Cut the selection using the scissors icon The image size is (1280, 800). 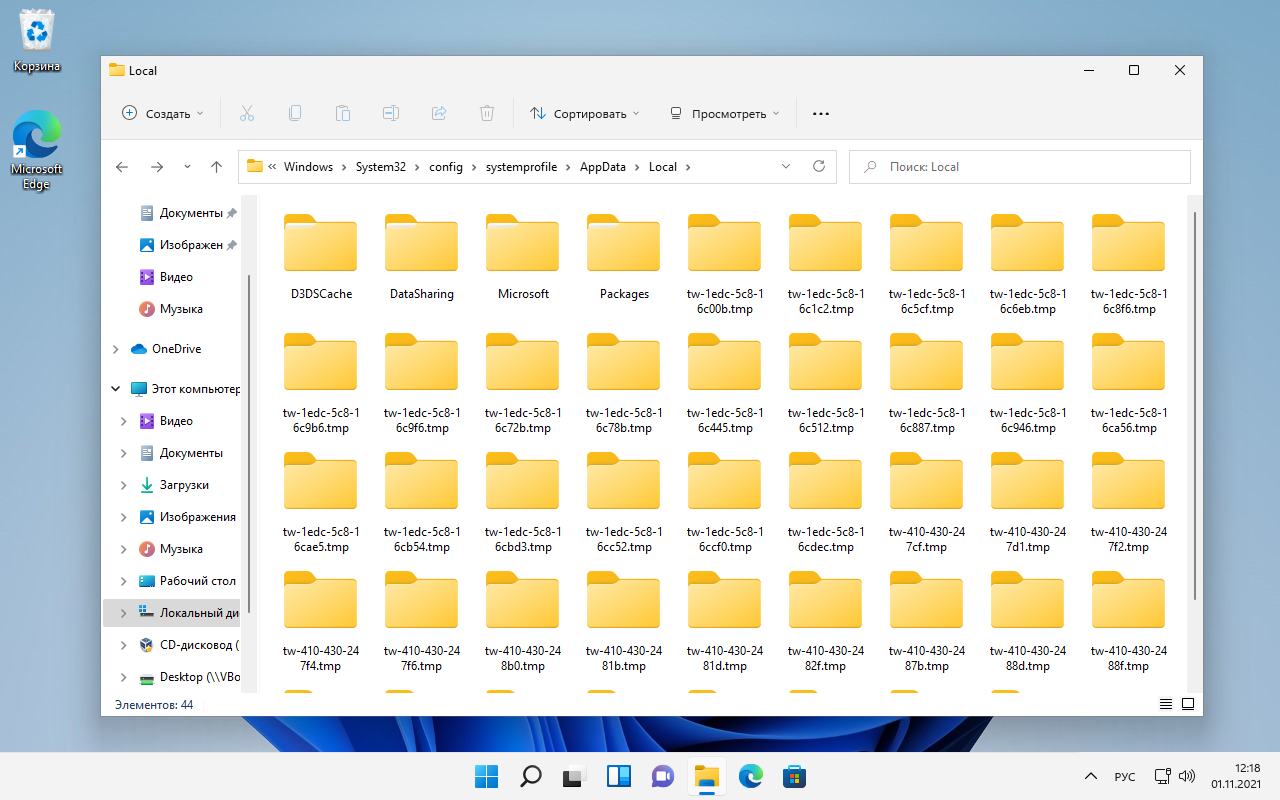pyautogui.click(x=246, y=113)
